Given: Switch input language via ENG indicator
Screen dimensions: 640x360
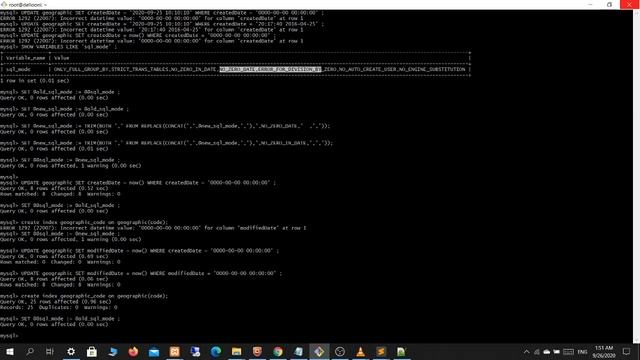Looking at the screenshot, I should point(582,352).
